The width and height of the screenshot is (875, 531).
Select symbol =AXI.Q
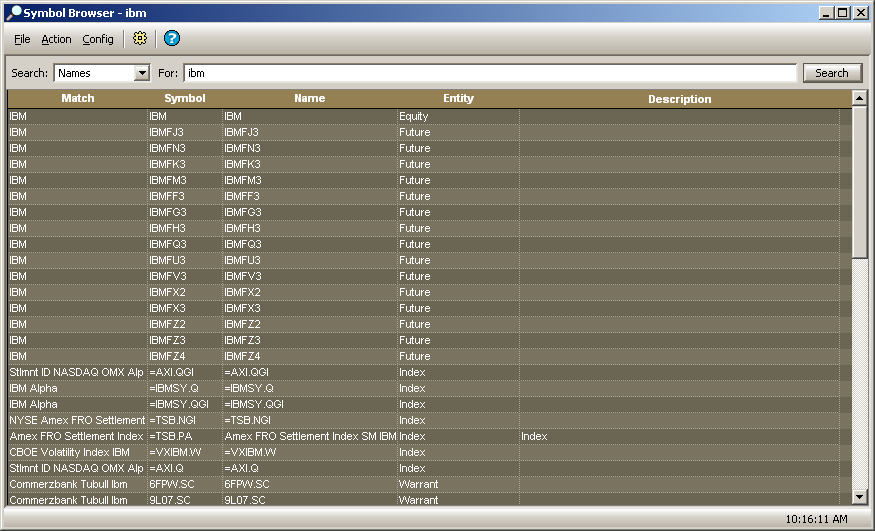185,468
